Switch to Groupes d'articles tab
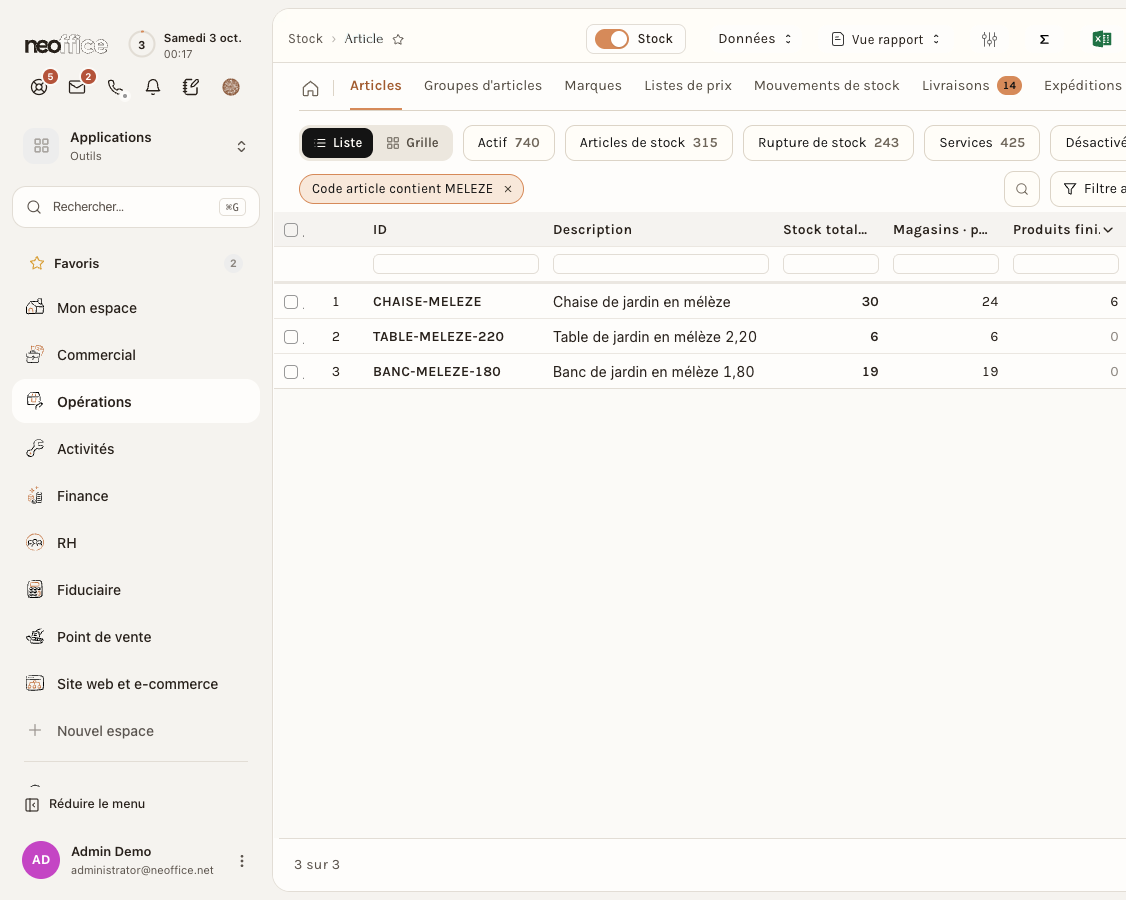The width and height of the screenshot is (1126, 900). click(x=483, y=85)
